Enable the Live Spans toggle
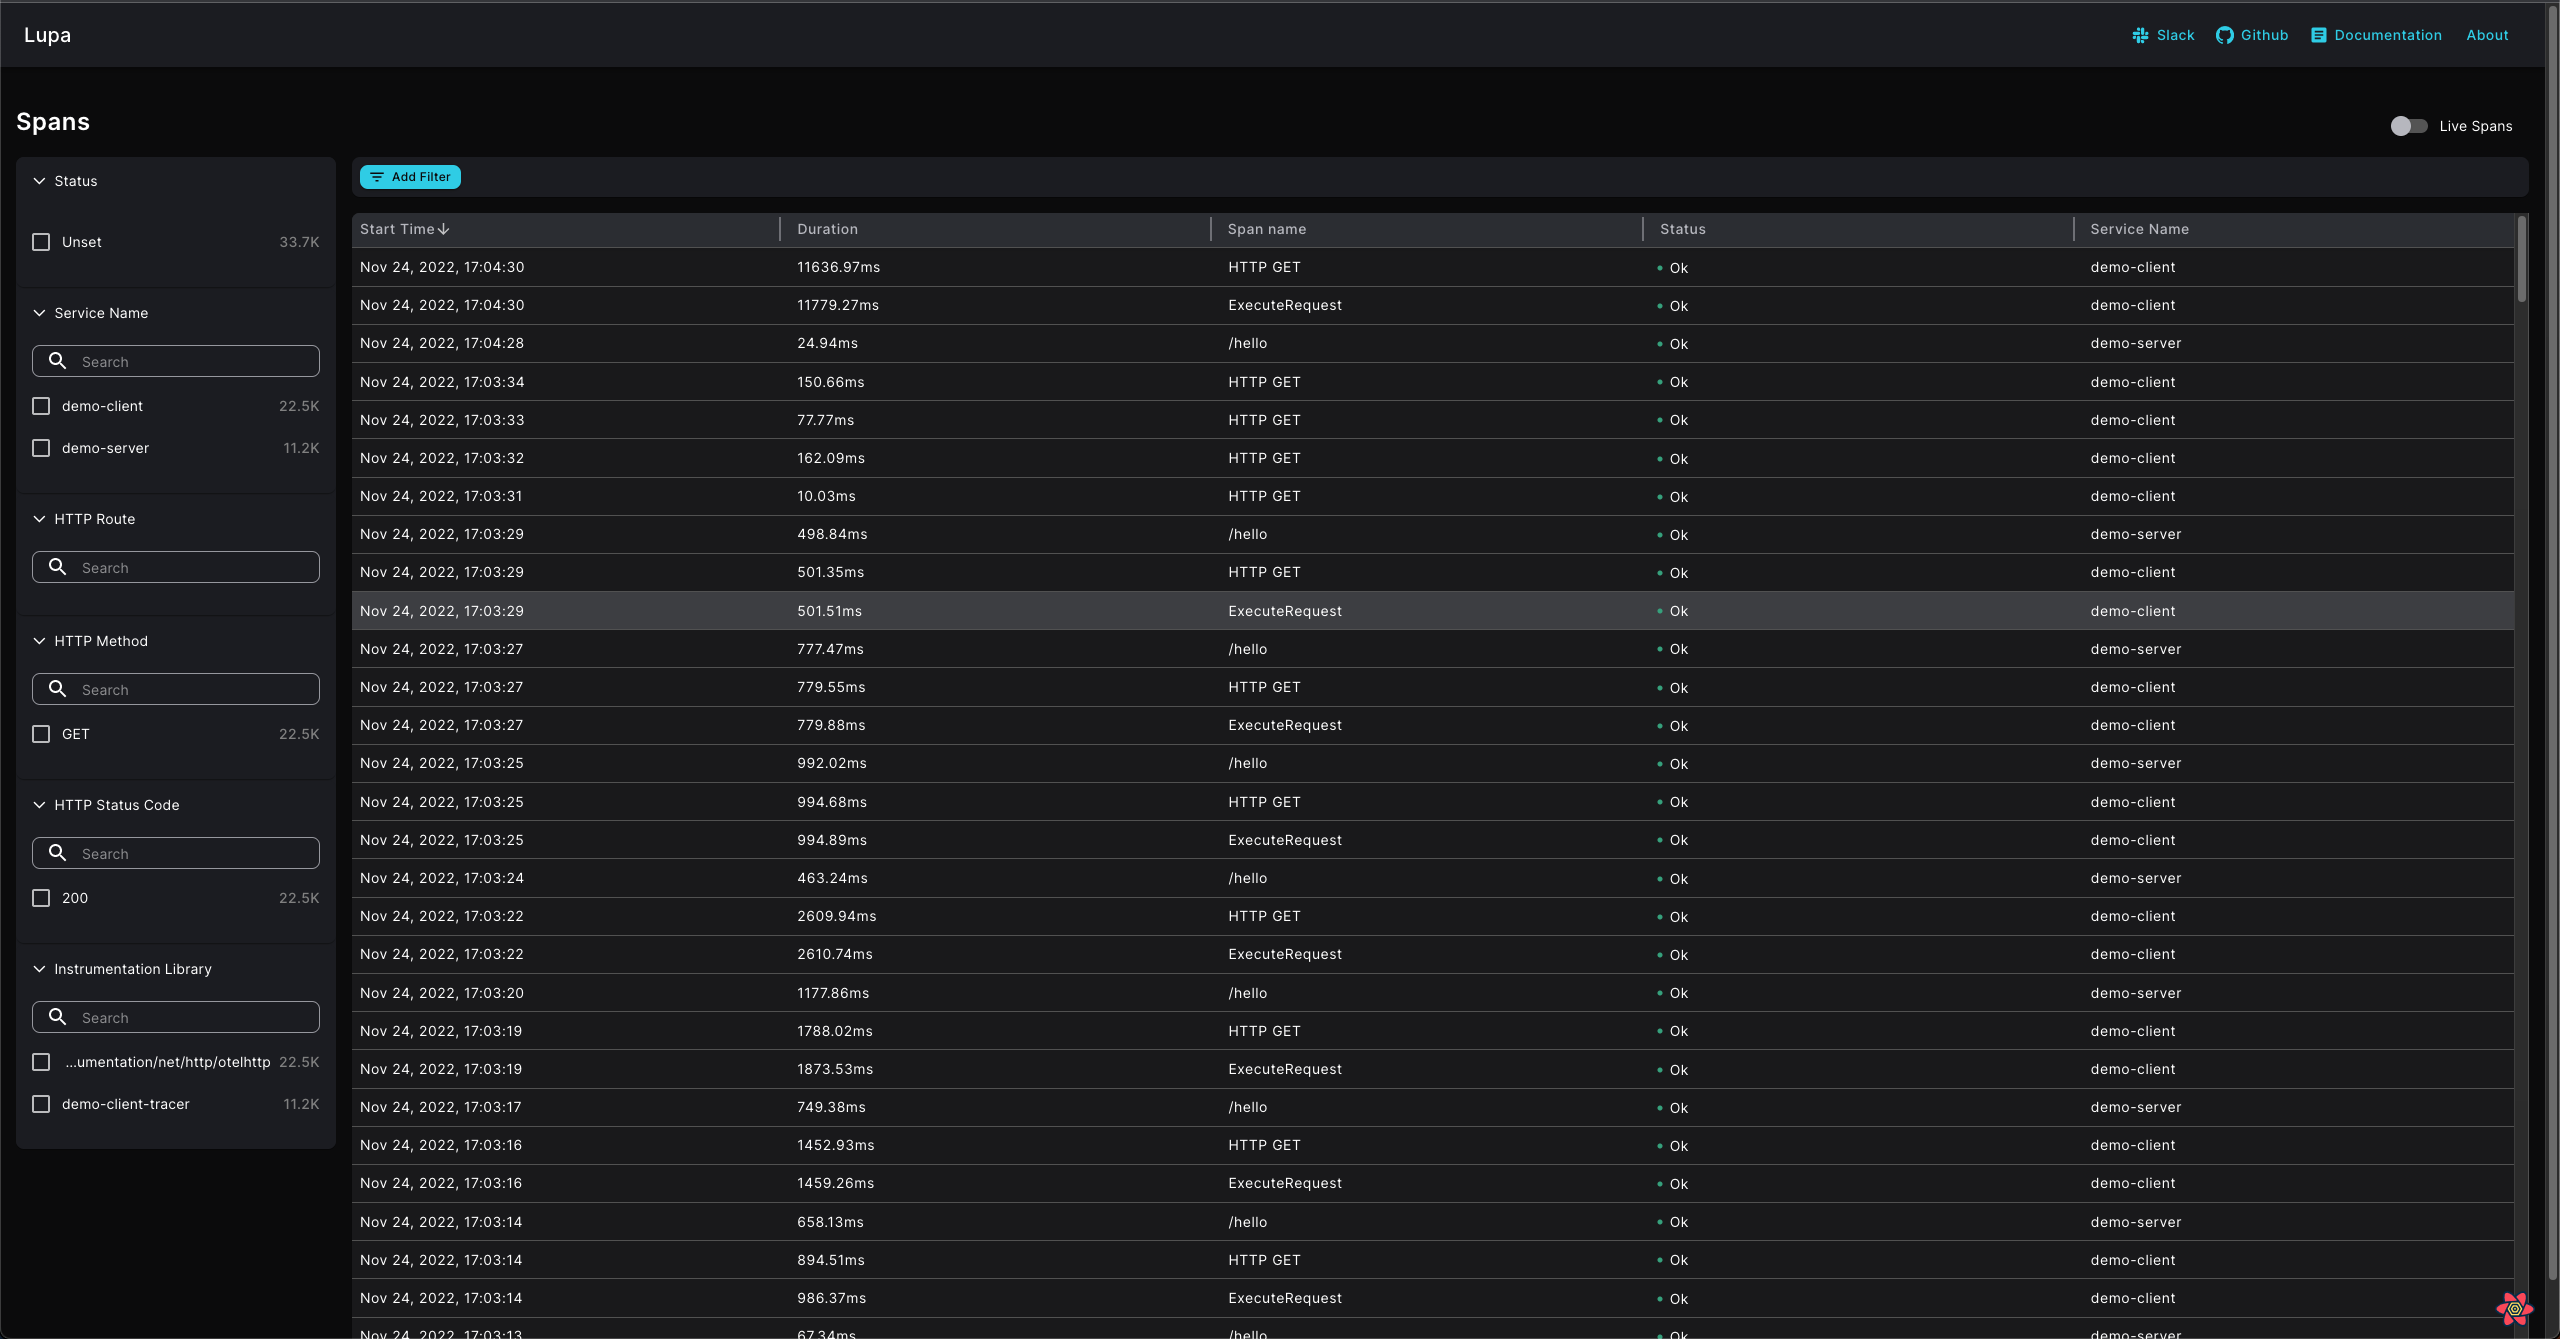Screen dimensions: 2560x1339 coord(2408,126)
